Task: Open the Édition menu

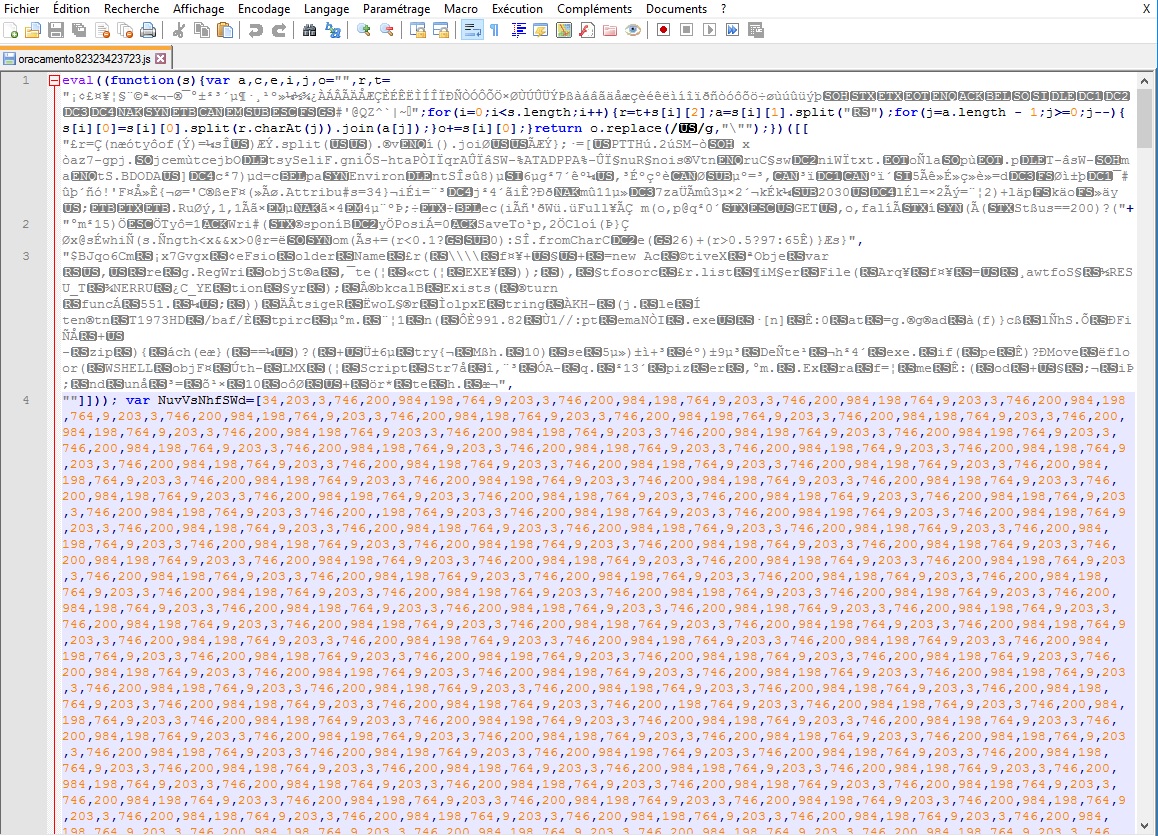Action: pos(72,9)
